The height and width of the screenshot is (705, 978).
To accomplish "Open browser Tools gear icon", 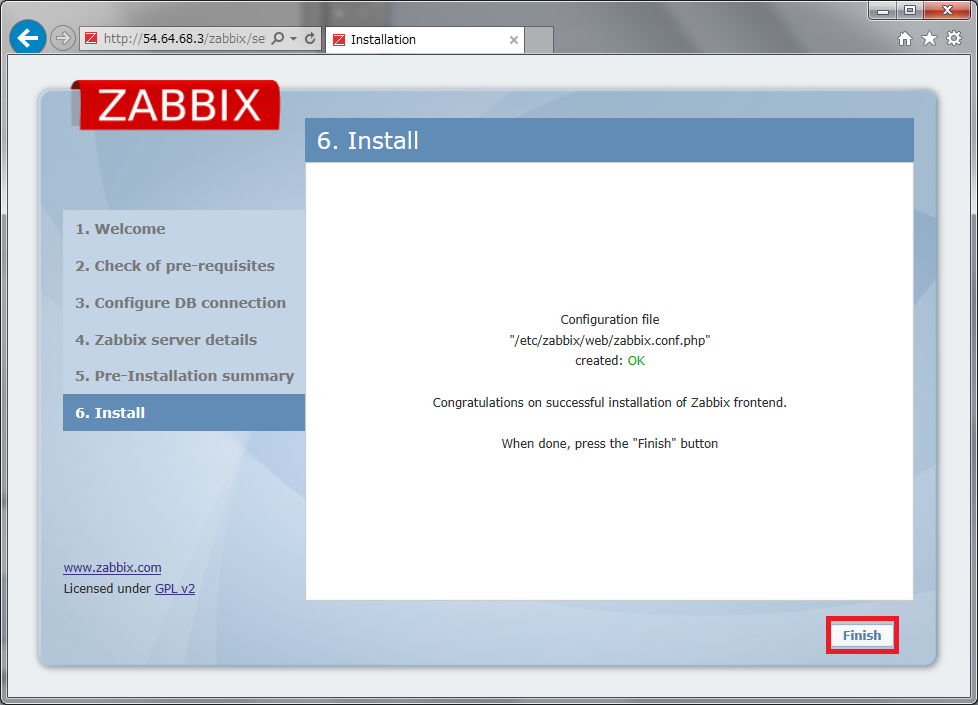I will point(954,39).
